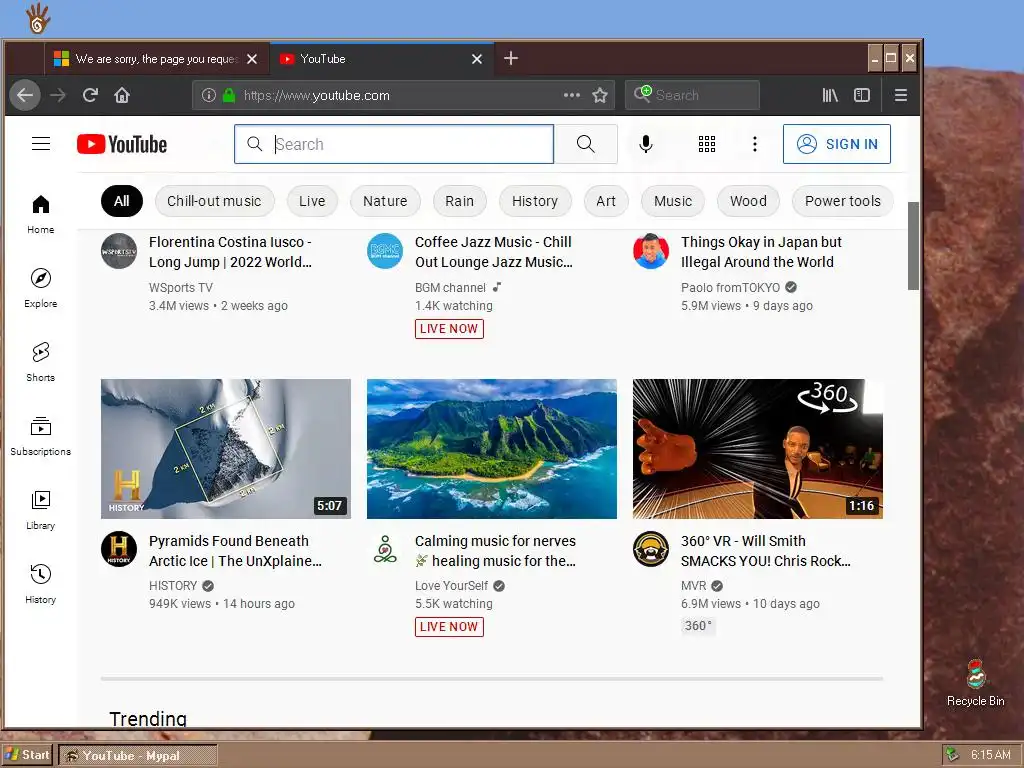Select the Chill-out music chip
This screenshot has height=768, width=1024.
pos(214,201)
